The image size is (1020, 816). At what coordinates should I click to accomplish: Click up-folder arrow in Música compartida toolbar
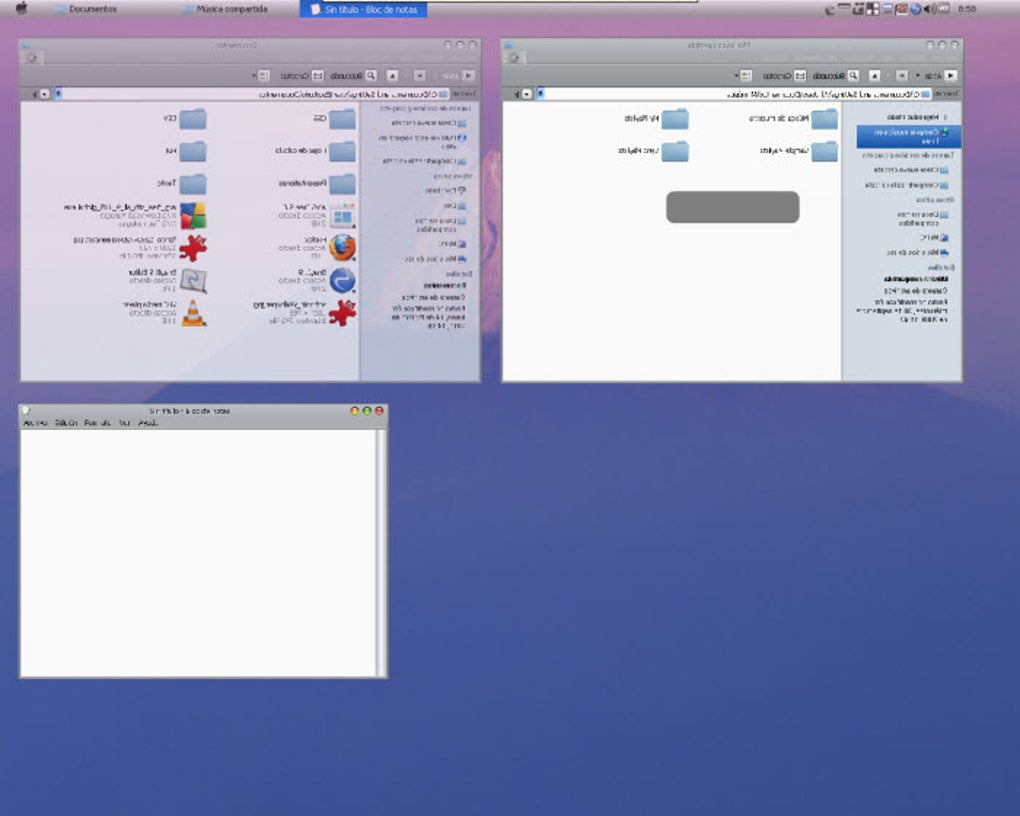point(875,75)
